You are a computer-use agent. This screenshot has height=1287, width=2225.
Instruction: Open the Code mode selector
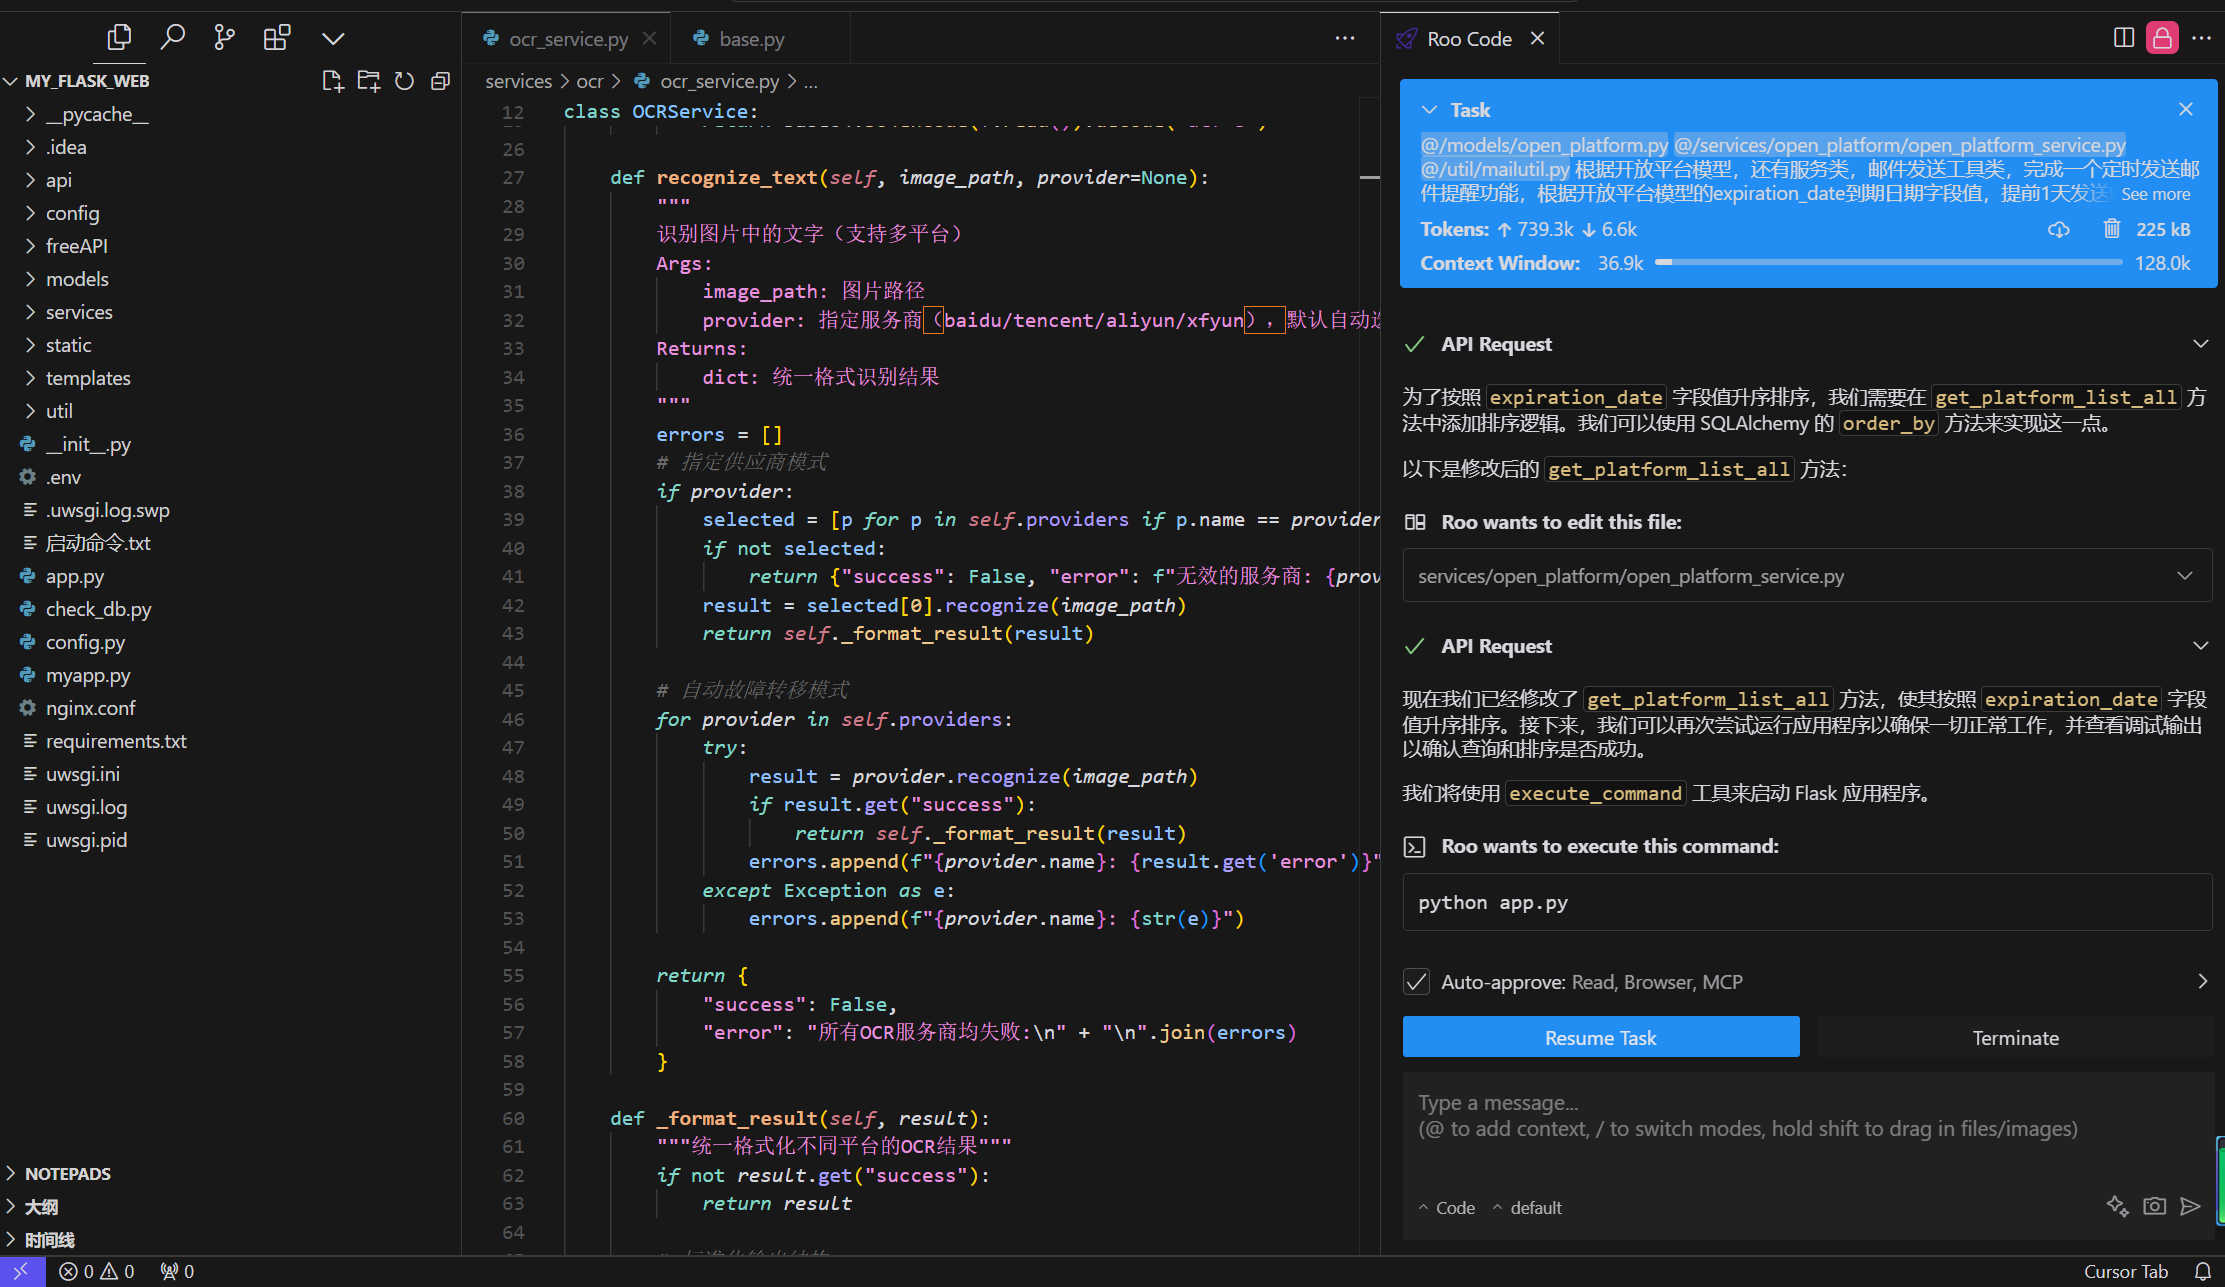(x=1446, y=1208)
